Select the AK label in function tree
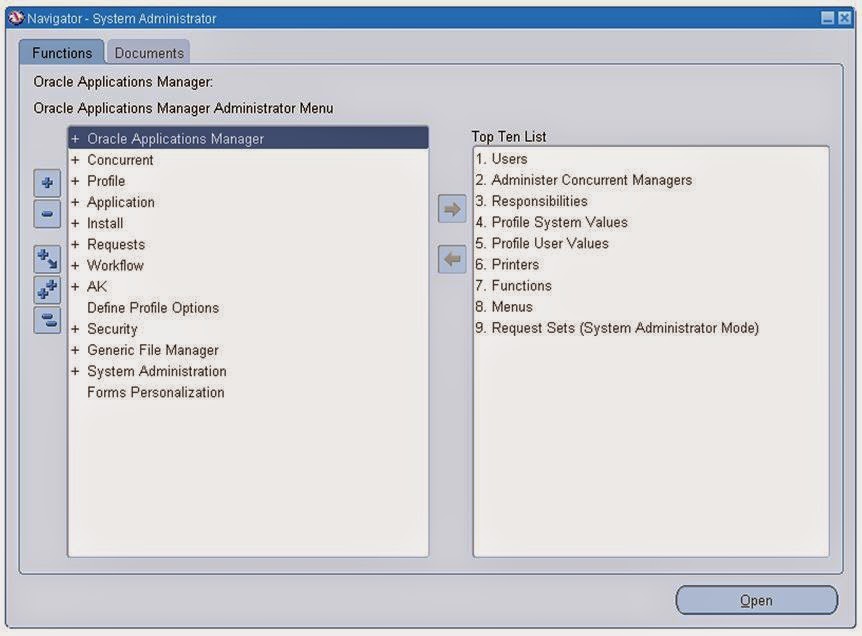This screenshot has width=862, height=636. [x=97, y=286]
